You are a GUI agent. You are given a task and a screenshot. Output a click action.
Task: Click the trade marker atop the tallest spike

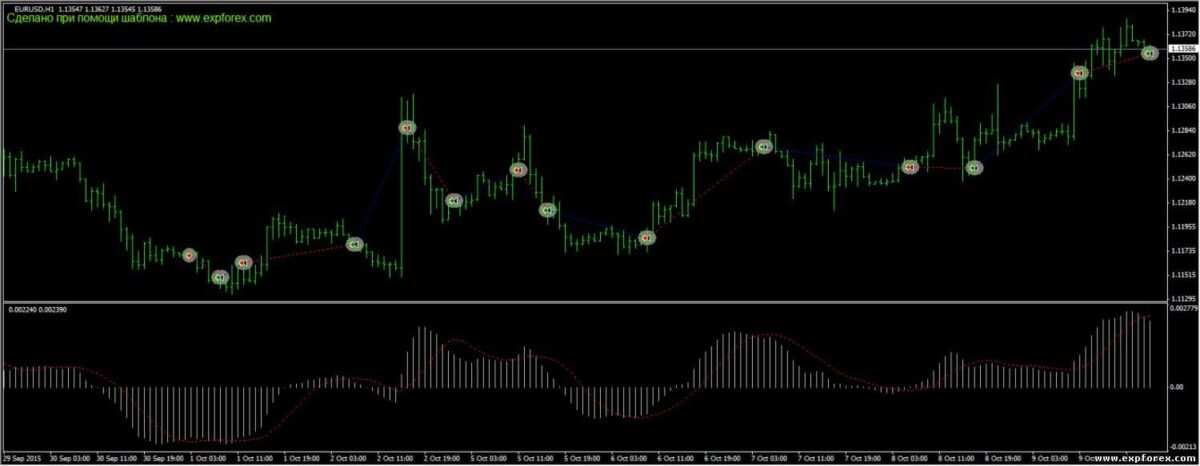[x=407, y=128]
